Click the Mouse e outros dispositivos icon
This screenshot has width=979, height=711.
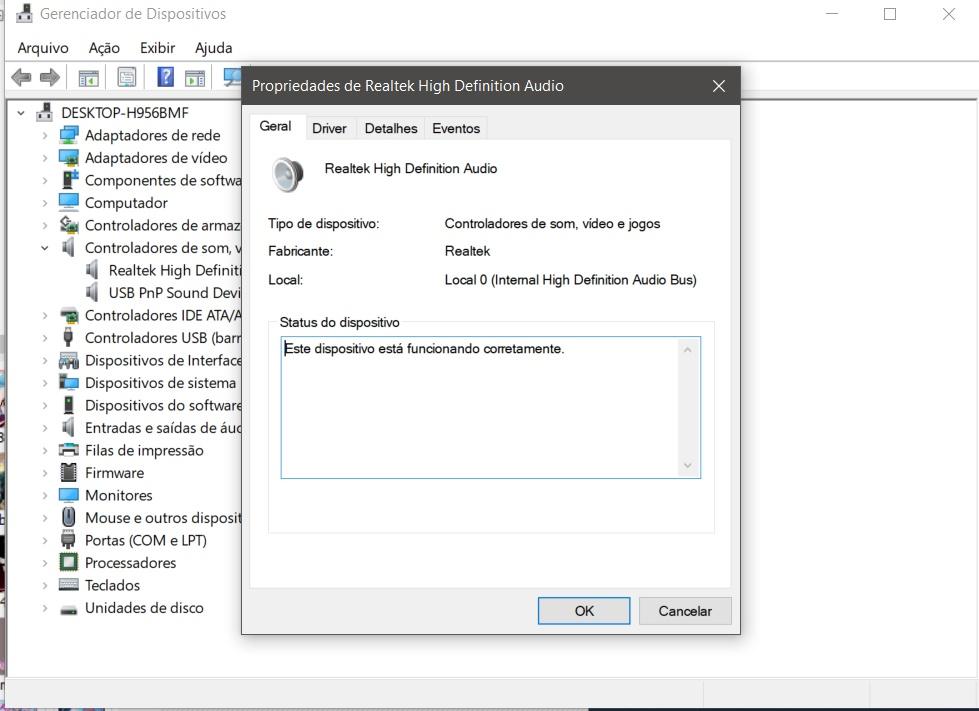pyautogui.click(x=69, y=517)
